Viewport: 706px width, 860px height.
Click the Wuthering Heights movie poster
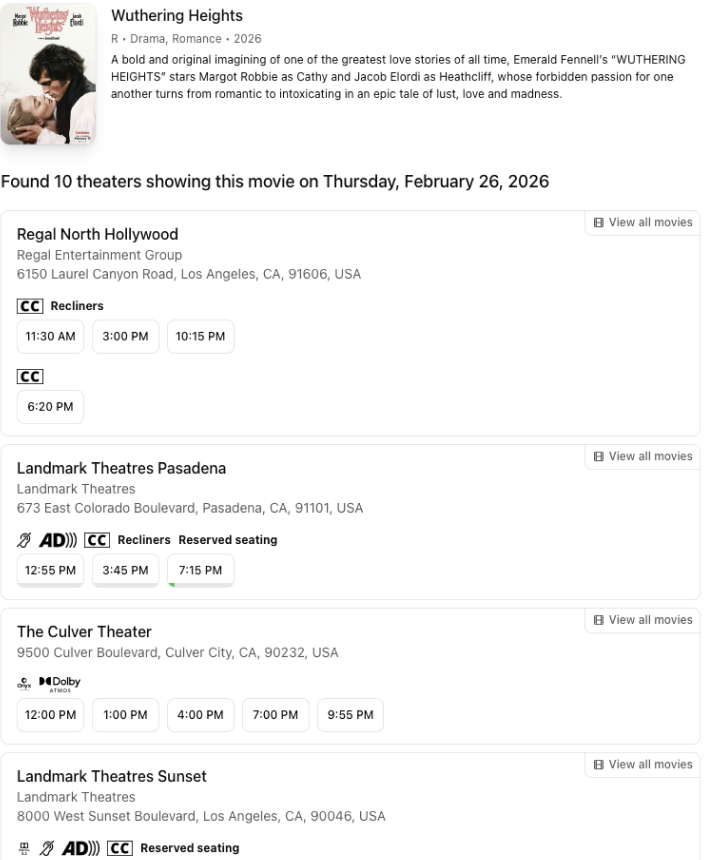click(x=49, y=74)
